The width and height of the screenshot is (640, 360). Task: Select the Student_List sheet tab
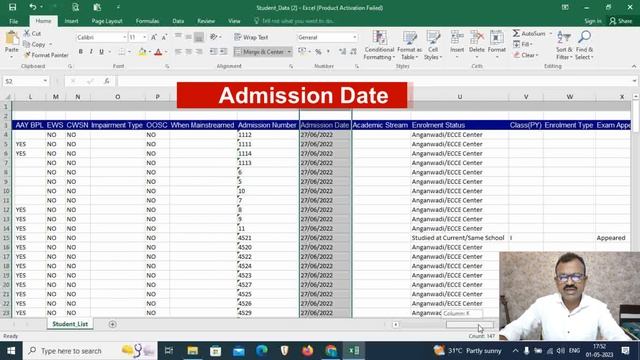tap(70, 324)
